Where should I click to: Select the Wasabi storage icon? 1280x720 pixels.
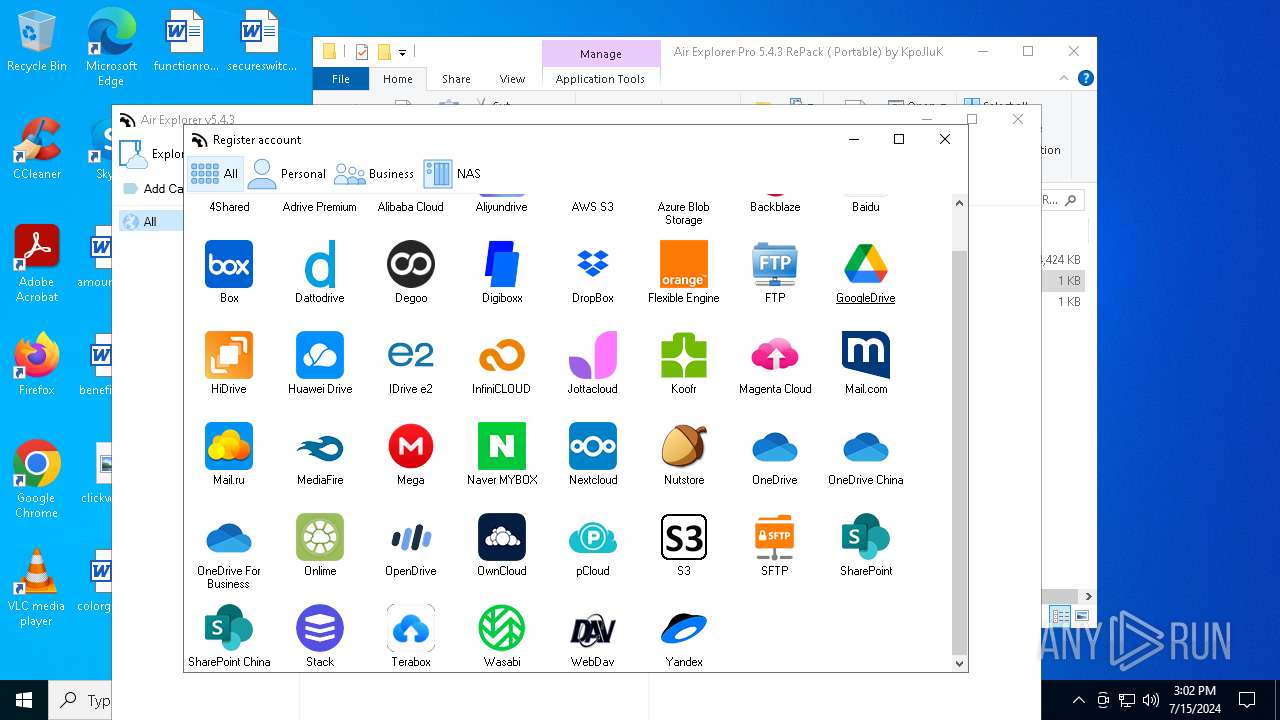pos(502,628)
